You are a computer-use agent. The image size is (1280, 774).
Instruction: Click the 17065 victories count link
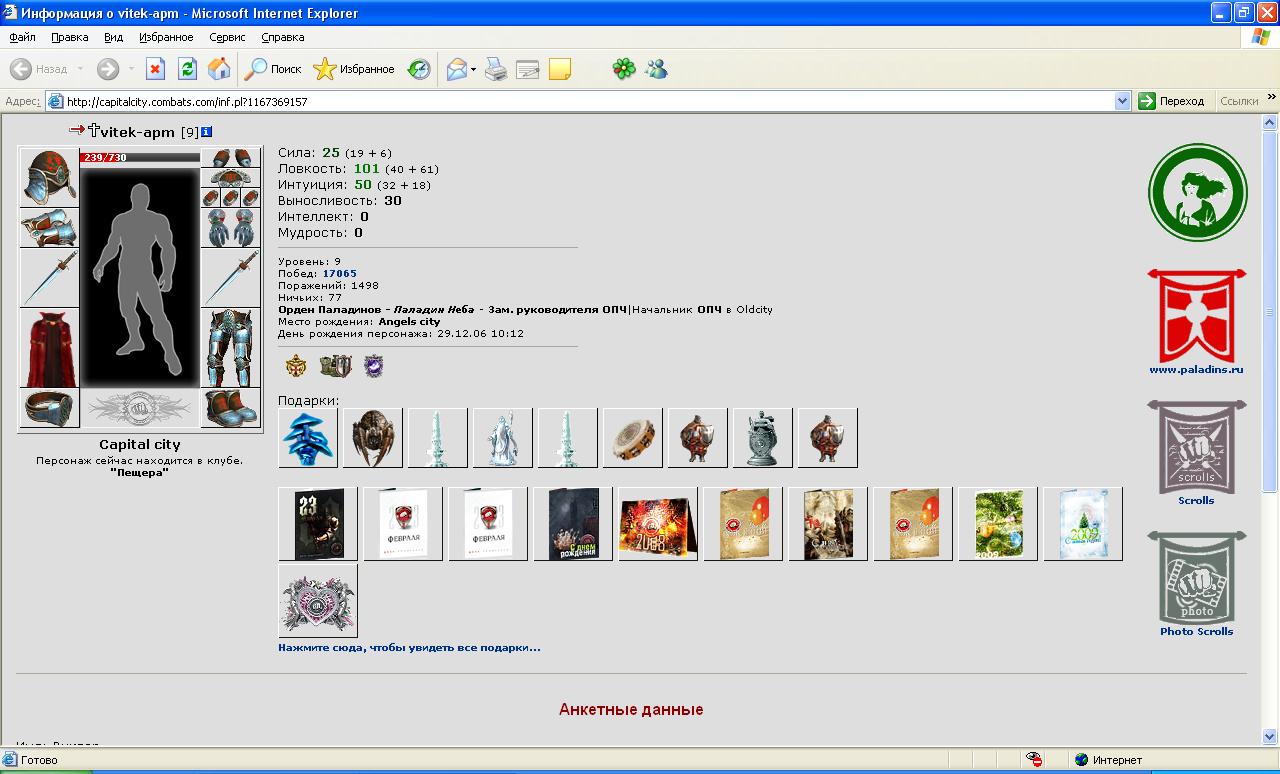tap(339, 273)
